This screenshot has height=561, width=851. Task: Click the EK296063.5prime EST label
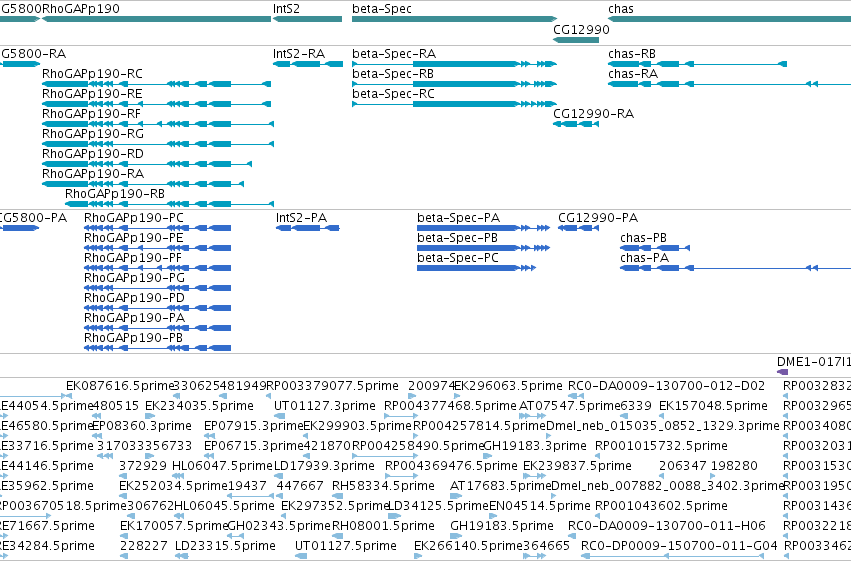pyautogui.click(x=508, y=386)
